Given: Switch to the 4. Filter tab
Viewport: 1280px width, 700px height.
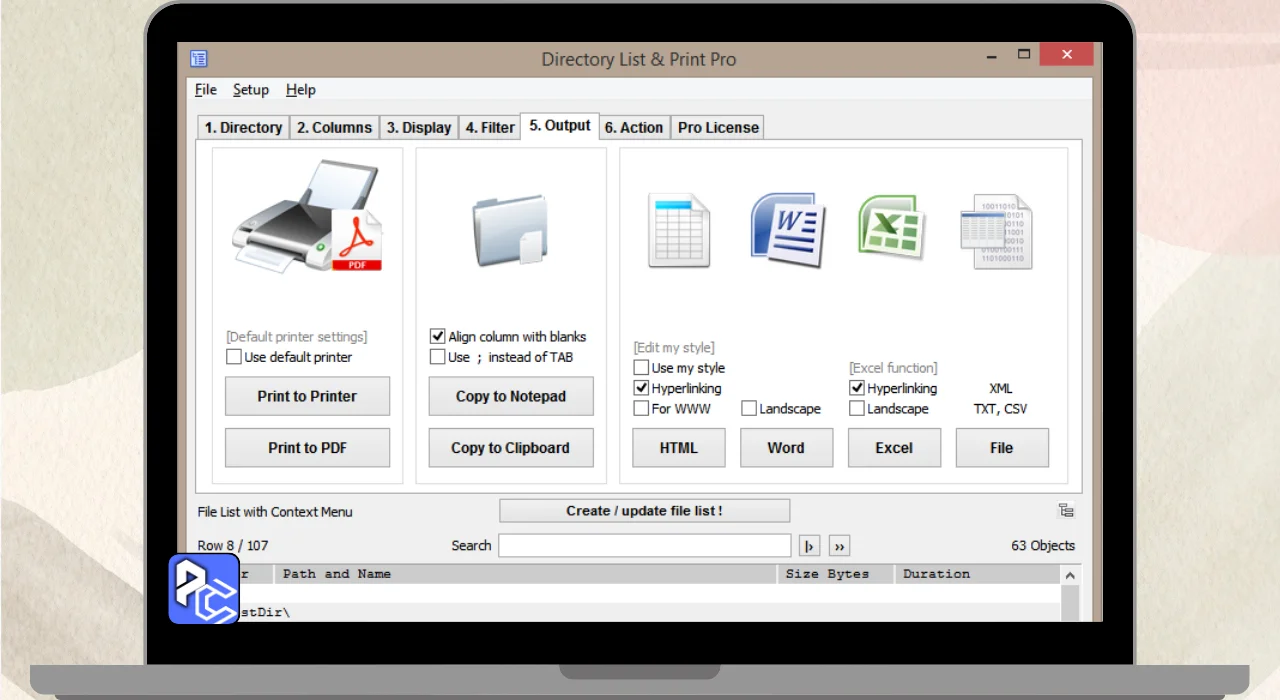Looking at the screenshot, I should coord(490,127).
